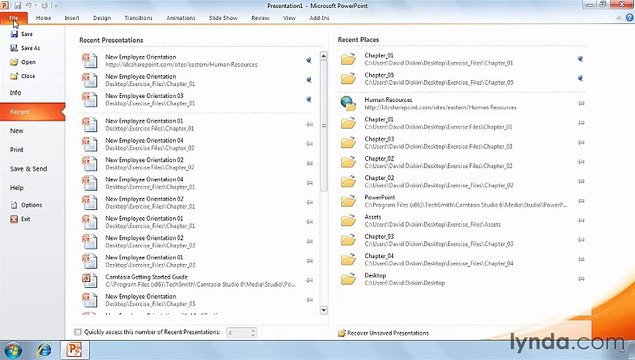Viewport: 635px width, 360px height.
Task: Enable Quickly access this number of Recent Presentations
Action: (78, 332)
